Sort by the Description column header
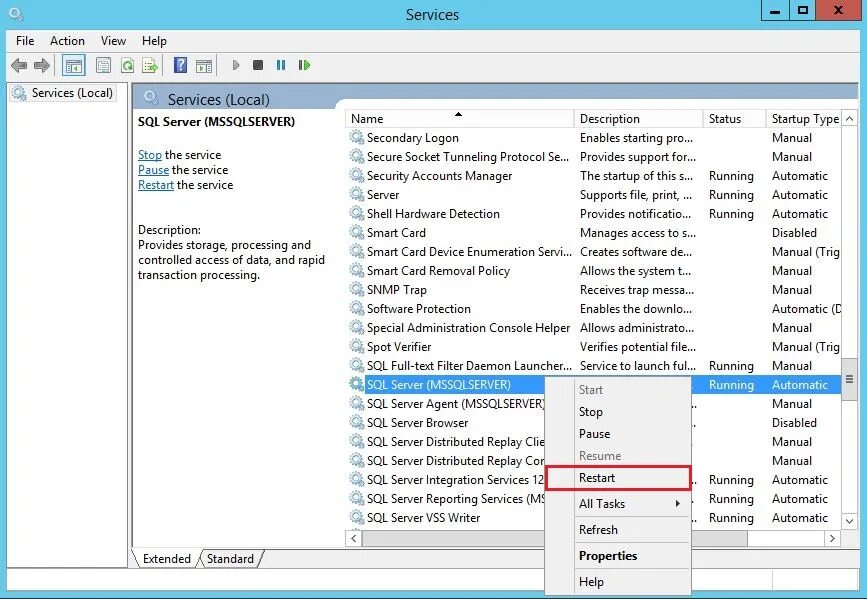 638,118
